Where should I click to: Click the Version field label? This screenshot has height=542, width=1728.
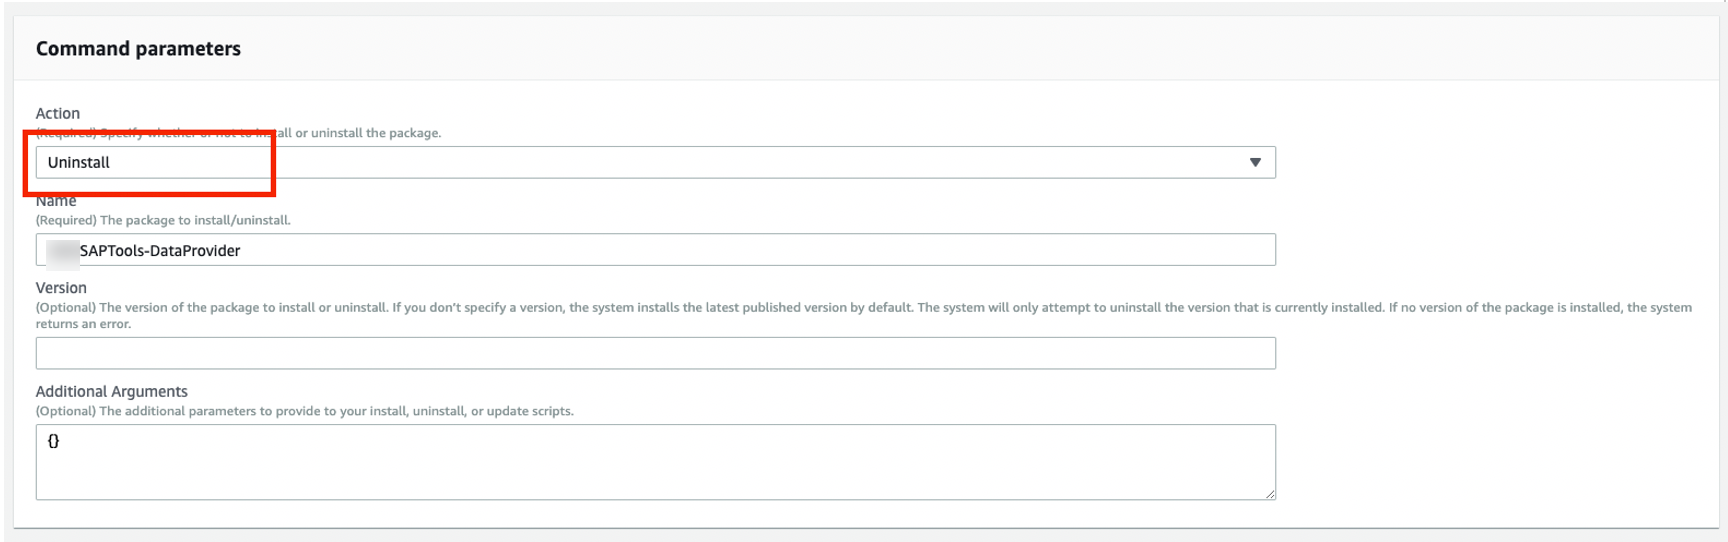61,288
